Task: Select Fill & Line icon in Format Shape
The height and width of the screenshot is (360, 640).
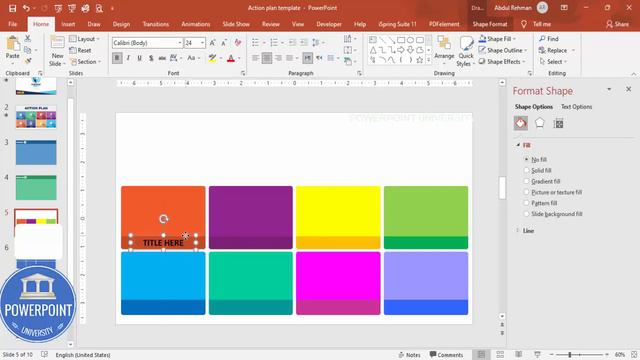Action: click(x=521, y=123)
